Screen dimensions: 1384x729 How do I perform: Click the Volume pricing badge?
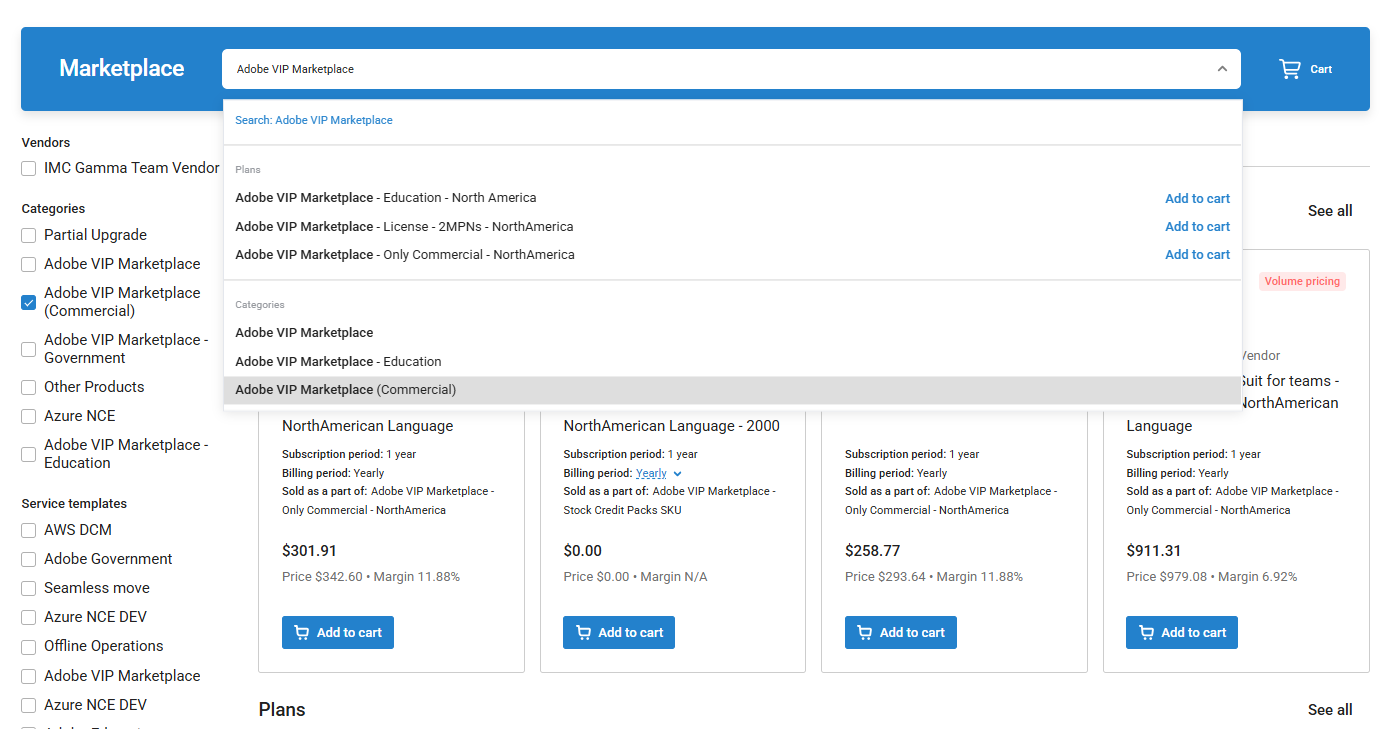1301,281
